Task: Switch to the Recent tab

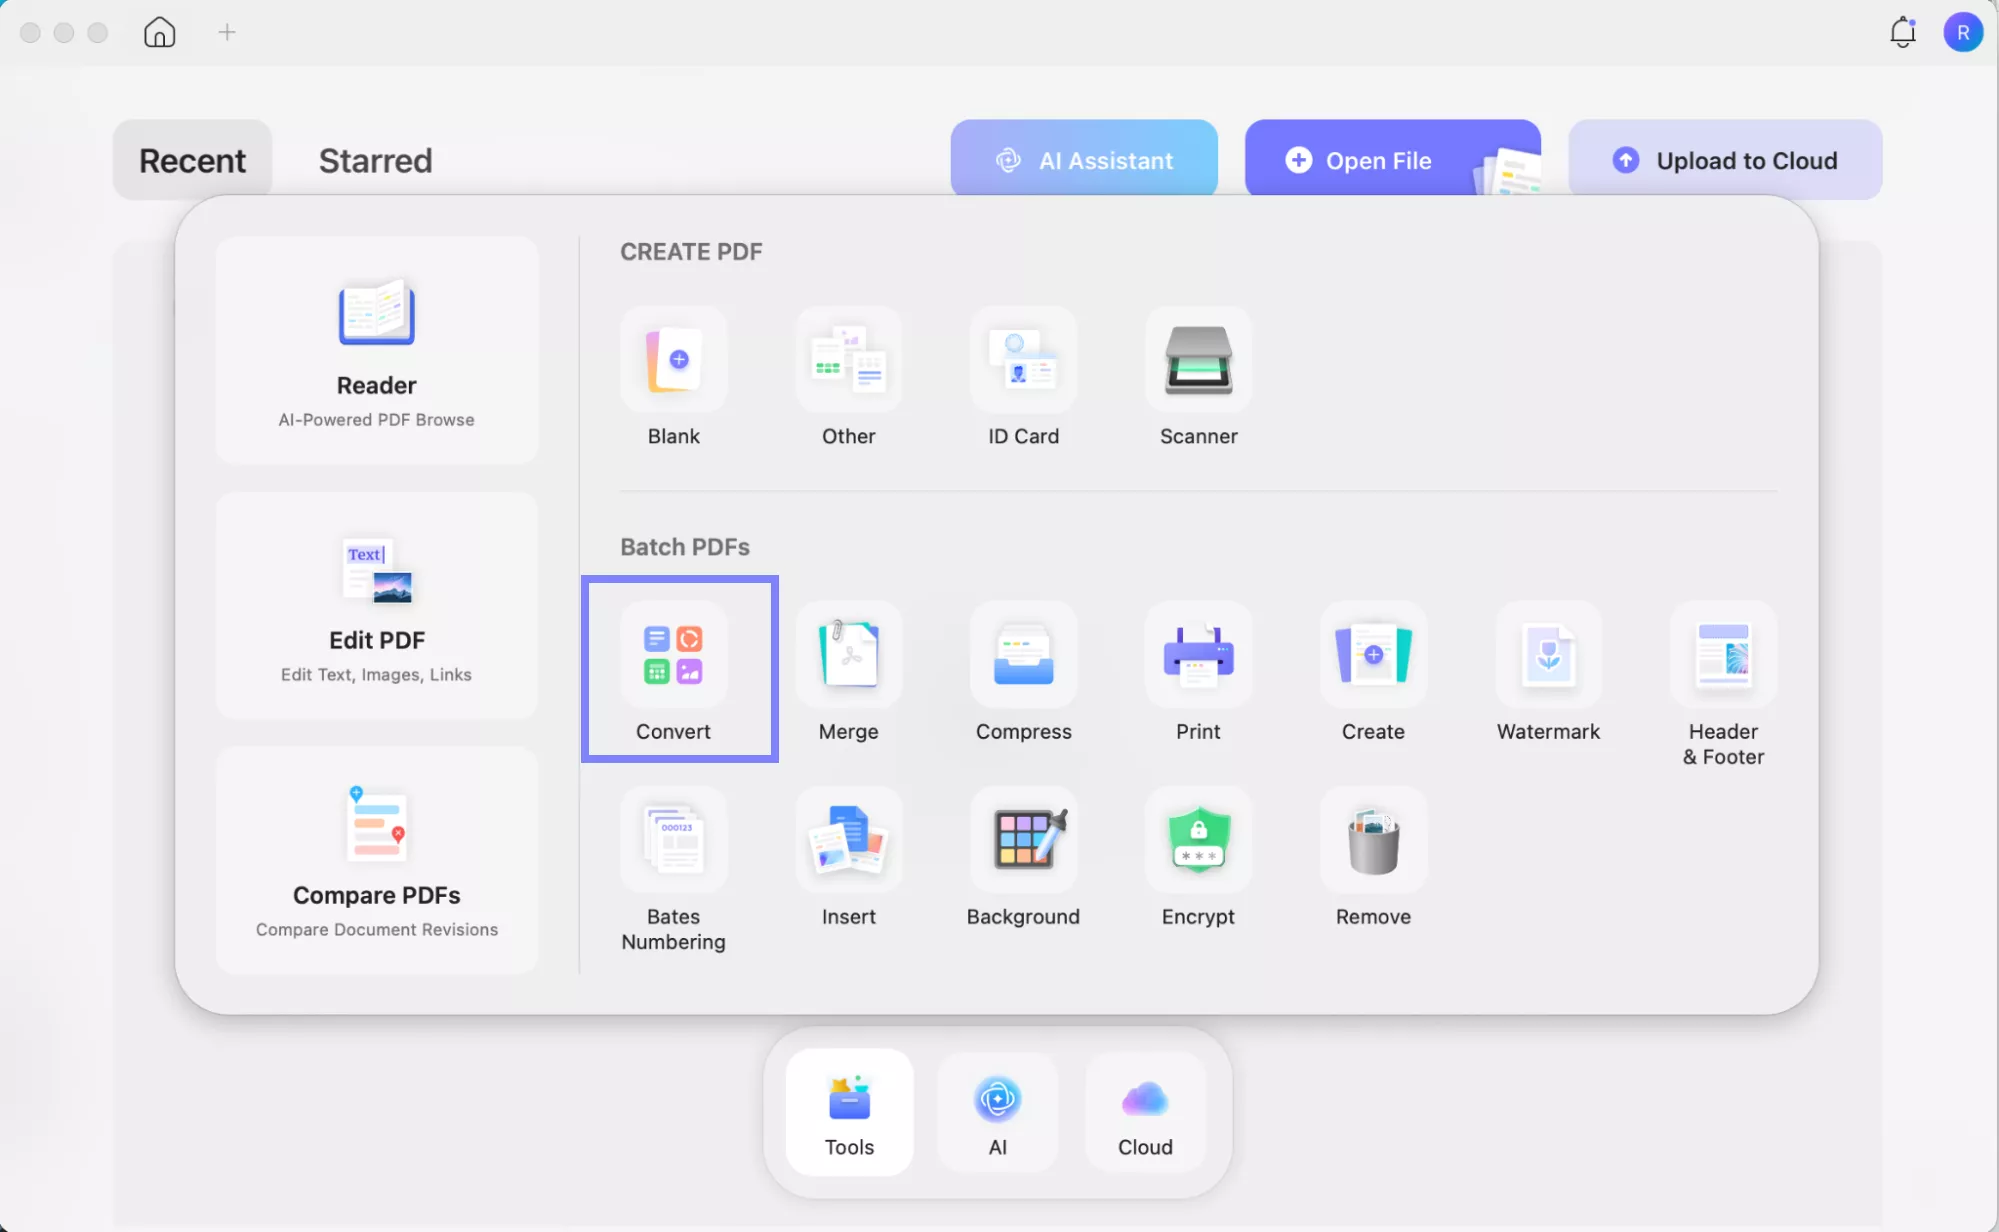Action: click(192, 160)
